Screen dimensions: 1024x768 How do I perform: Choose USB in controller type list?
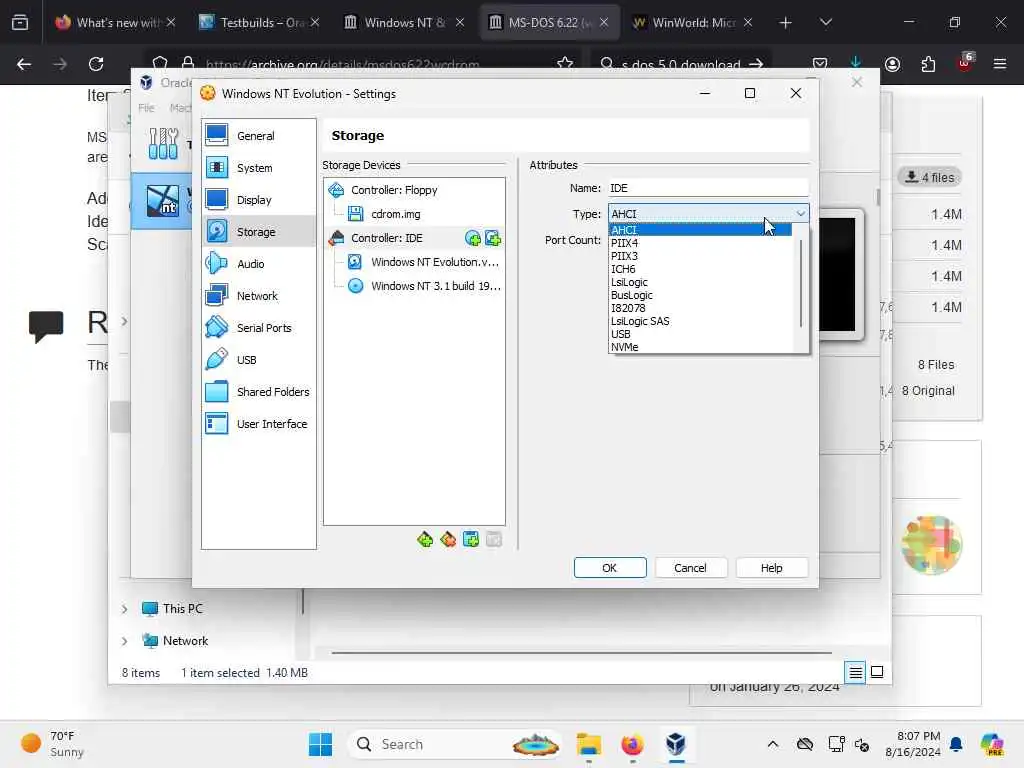click(701, 334)
